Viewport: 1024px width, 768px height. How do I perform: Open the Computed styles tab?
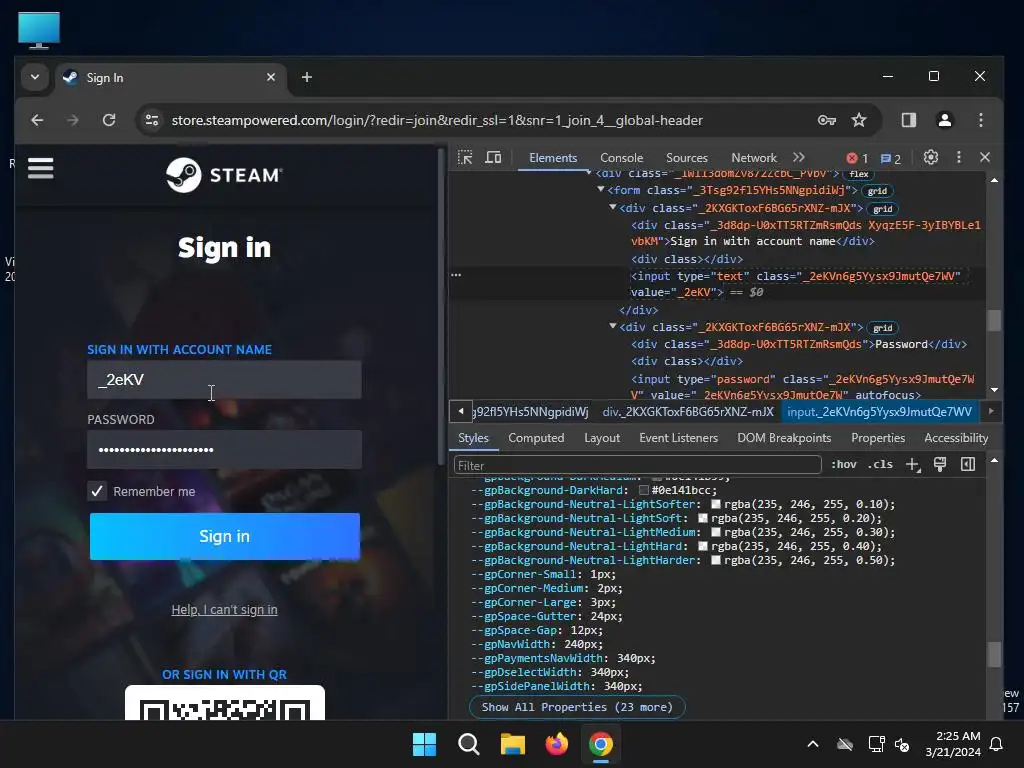[536, 438]
